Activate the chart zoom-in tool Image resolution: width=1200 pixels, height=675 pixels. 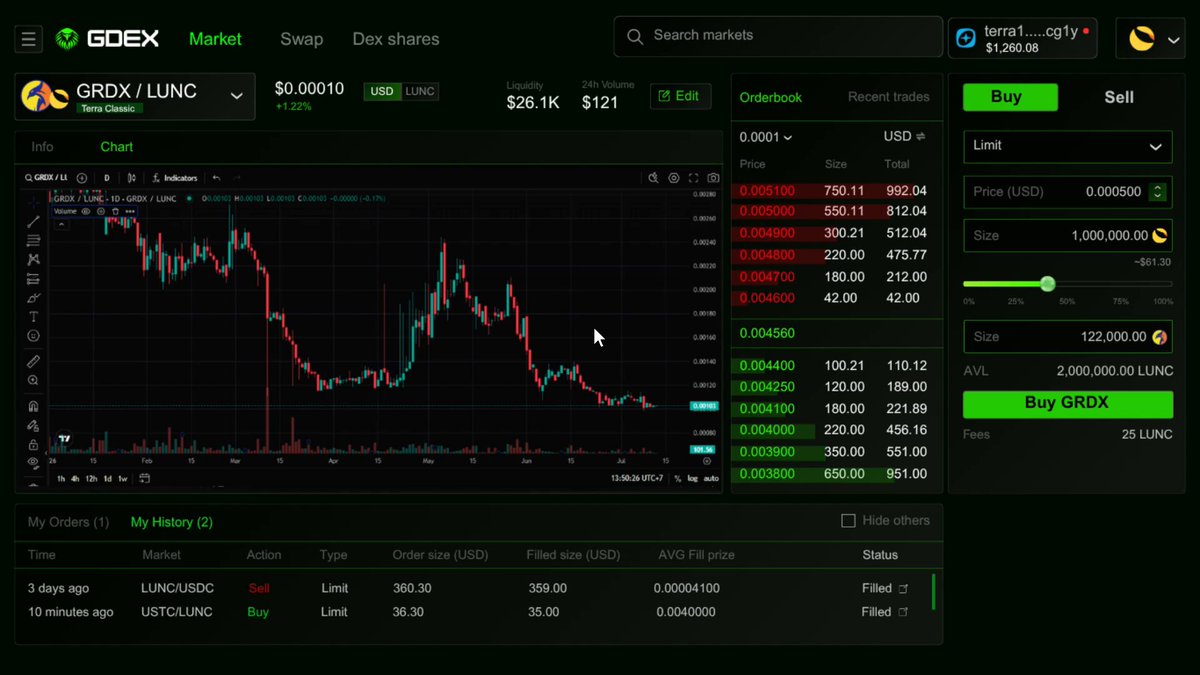pyautogui.click(x=34, y=380)
